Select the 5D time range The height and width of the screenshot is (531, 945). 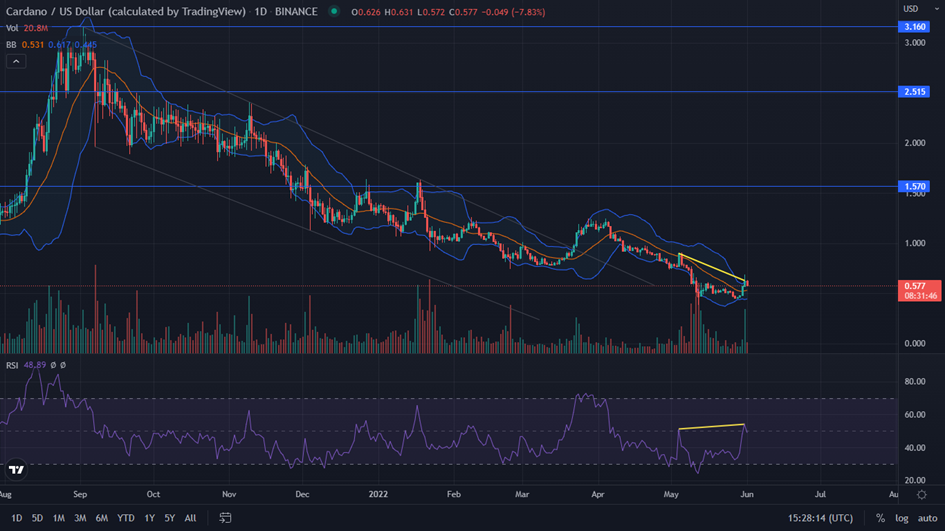[x=37, y=518]
